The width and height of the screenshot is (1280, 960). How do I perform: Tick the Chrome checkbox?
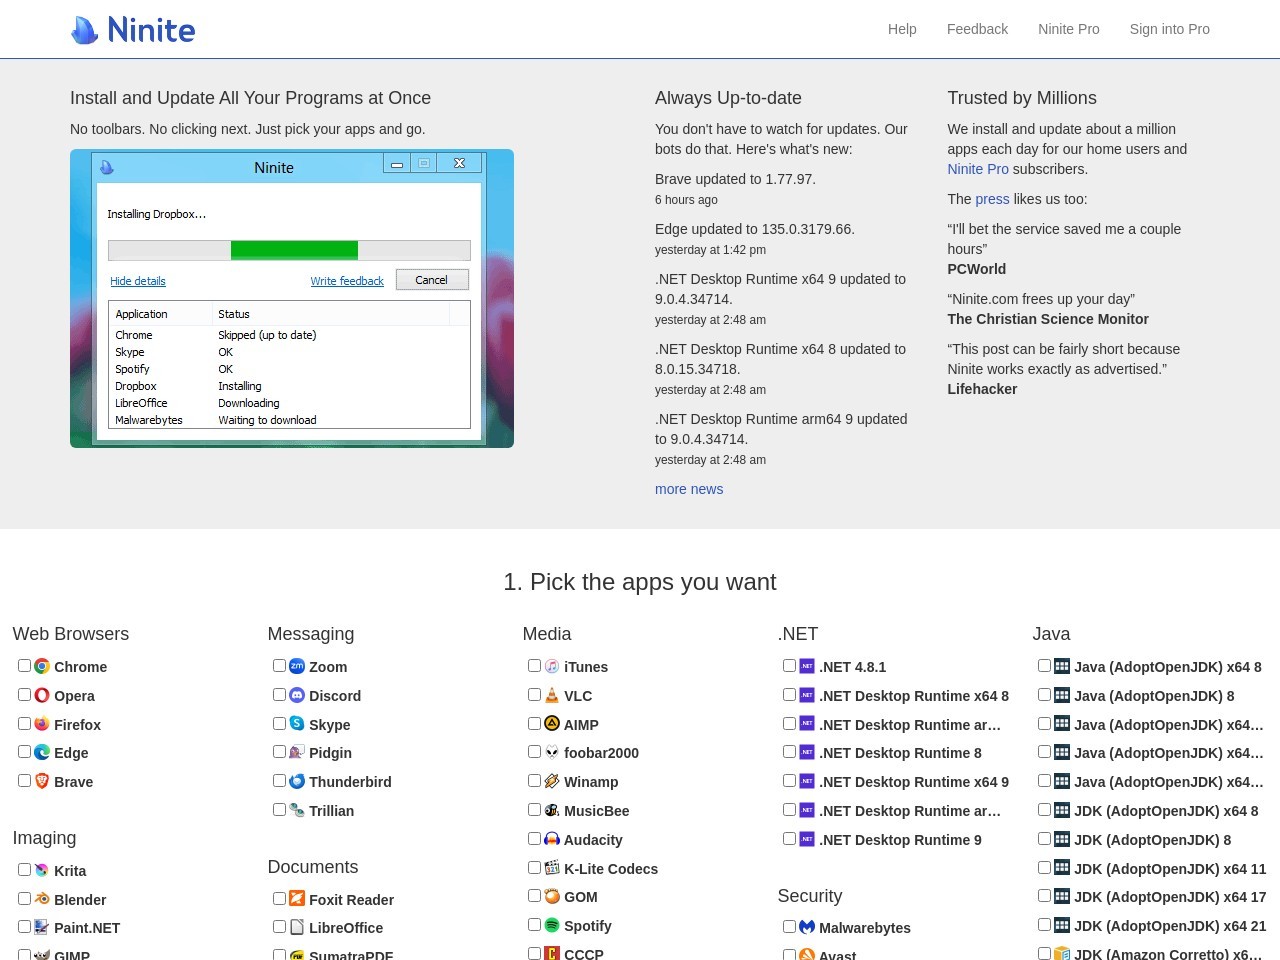(24, 666)
